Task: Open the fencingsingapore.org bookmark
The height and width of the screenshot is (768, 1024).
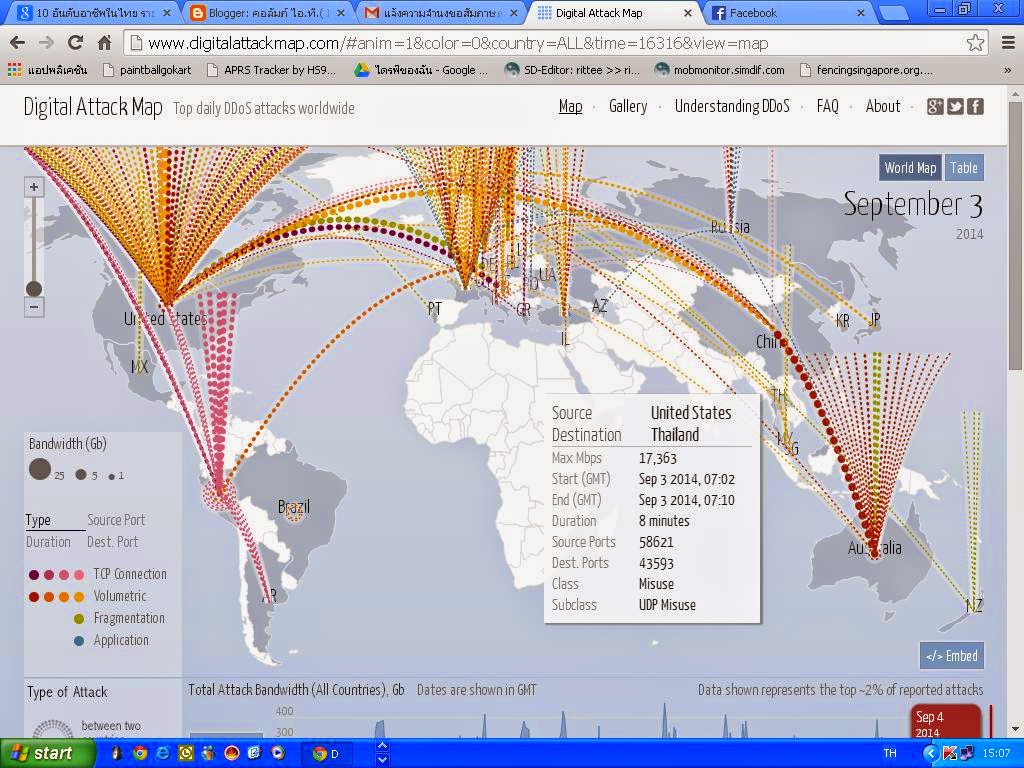Action: pos(867,69)
